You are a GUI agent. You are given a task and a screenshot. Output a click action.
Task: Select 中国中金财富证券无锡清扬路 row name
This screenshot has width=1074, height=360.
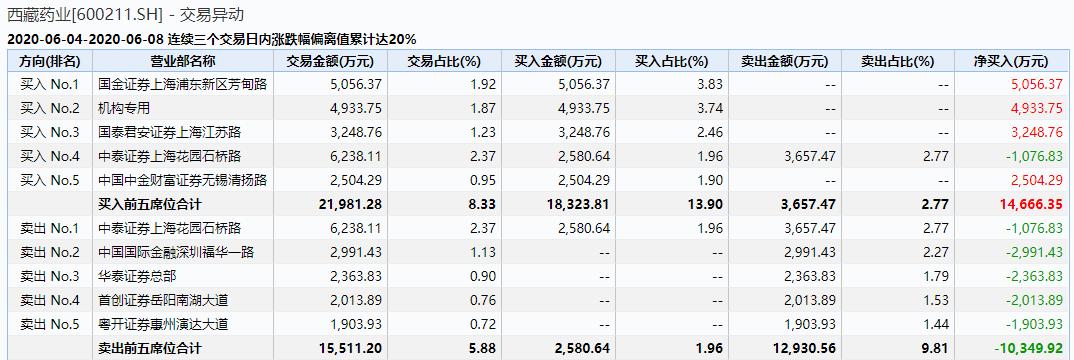[183, 181]
